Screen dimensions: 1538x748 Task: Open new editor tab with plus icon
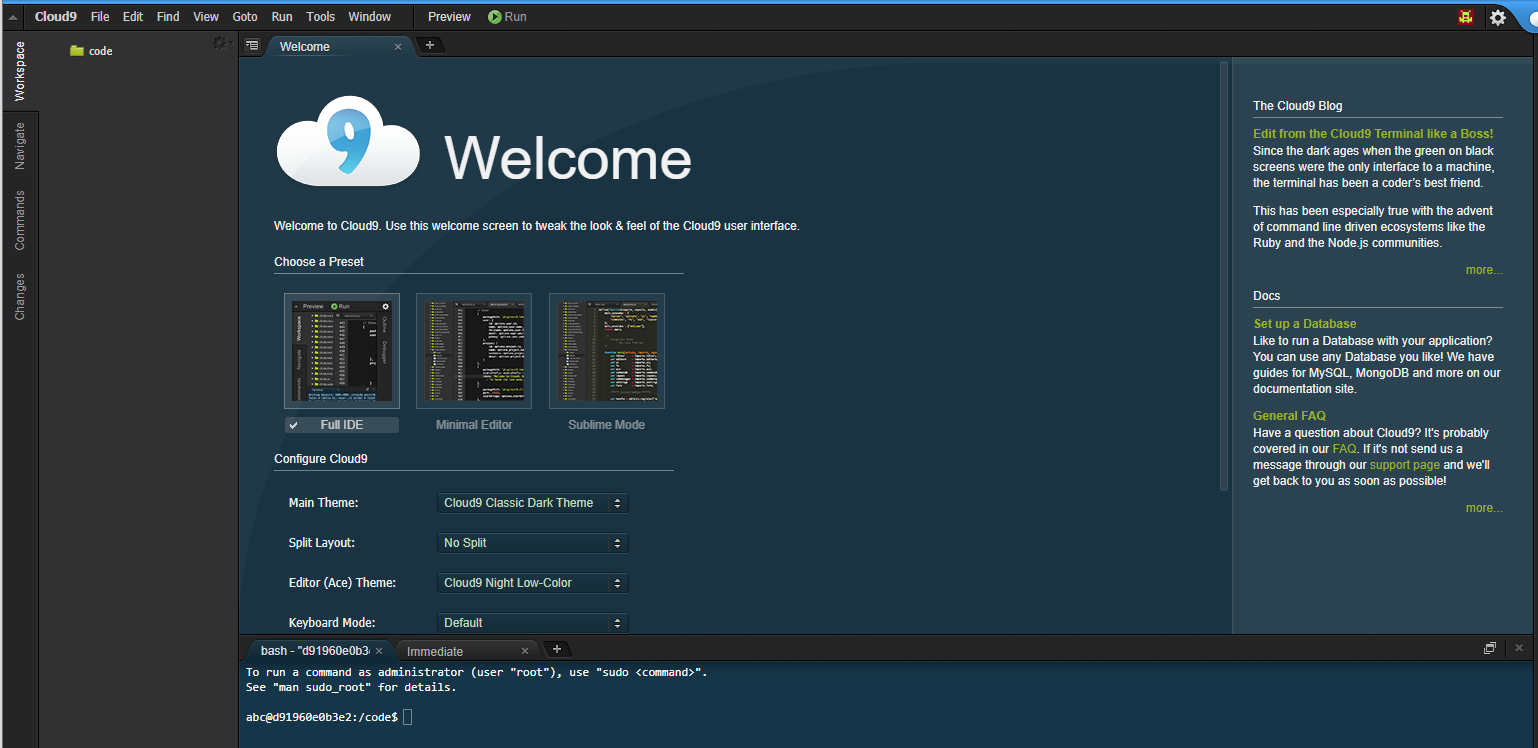(429, 45)
